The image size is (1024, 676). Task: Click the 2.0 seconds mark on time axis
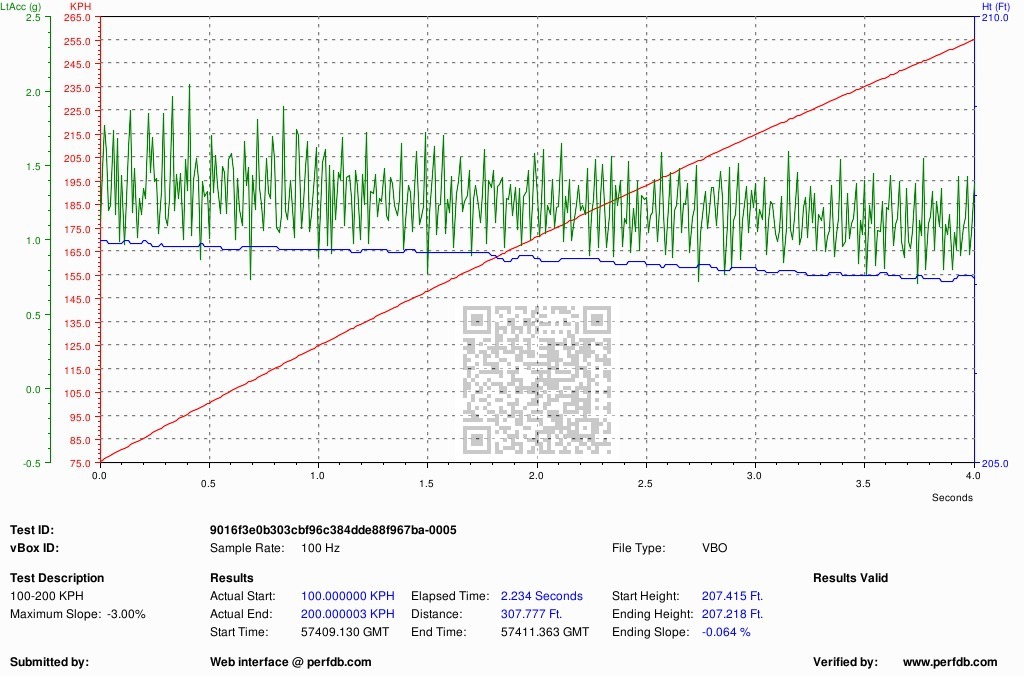pyautogui.click(x=536, y=478)
